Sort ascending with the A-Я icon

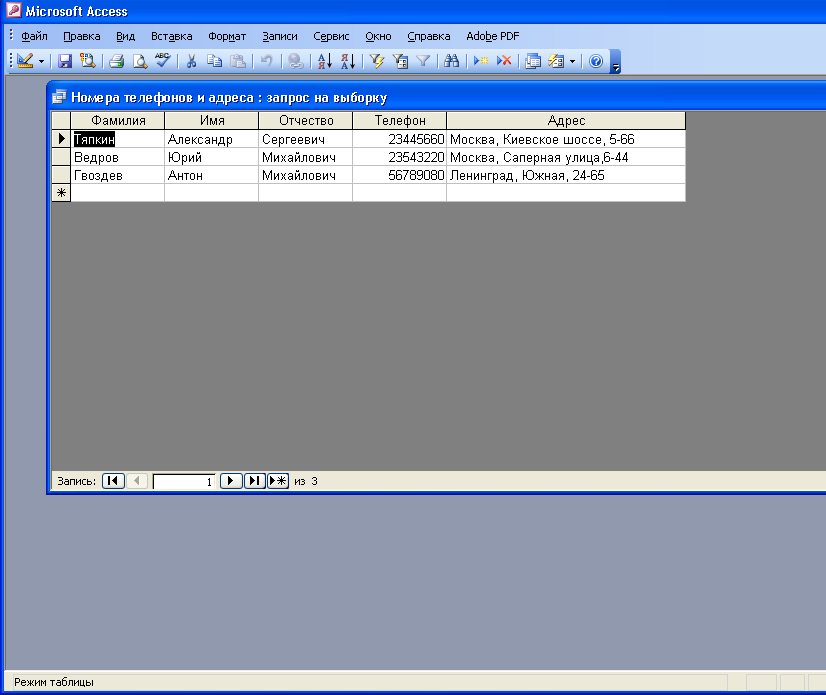pyautogui.click(x=324, y=61)
